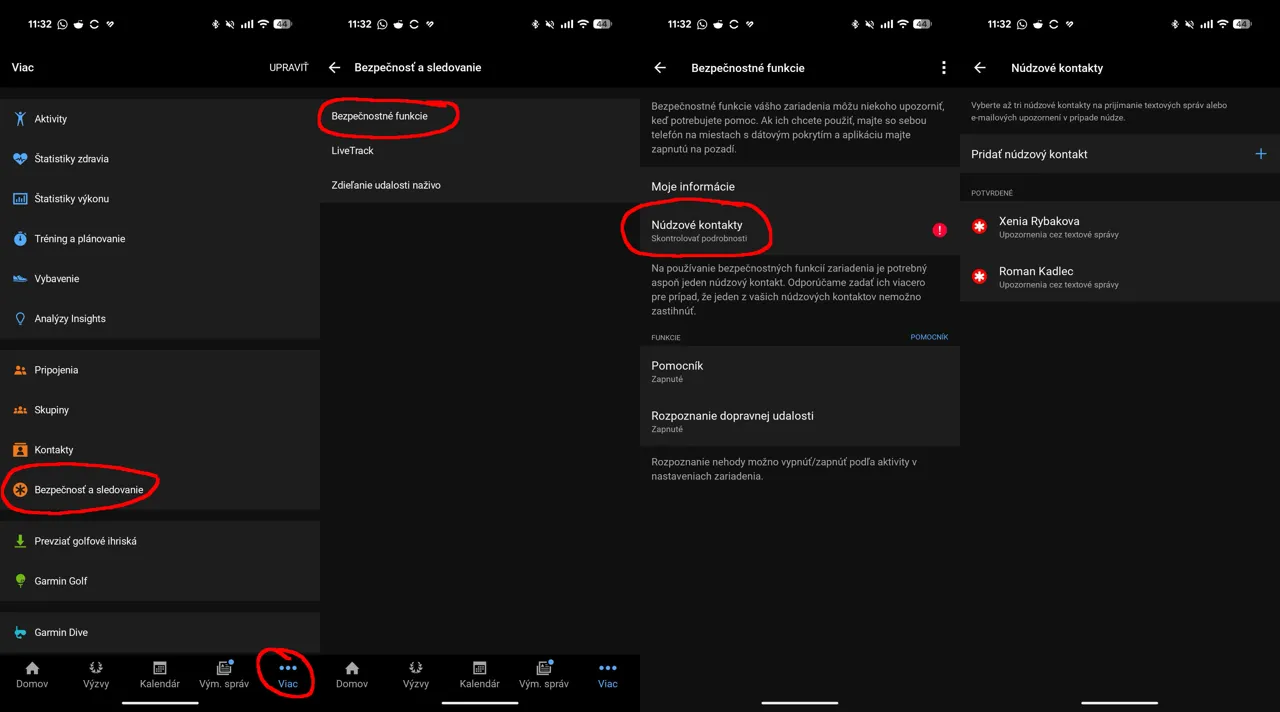This screenshot has height=712, width=1280.
Task: Open Aktivity from the running figure icon
Action: (x=20, y=119)
